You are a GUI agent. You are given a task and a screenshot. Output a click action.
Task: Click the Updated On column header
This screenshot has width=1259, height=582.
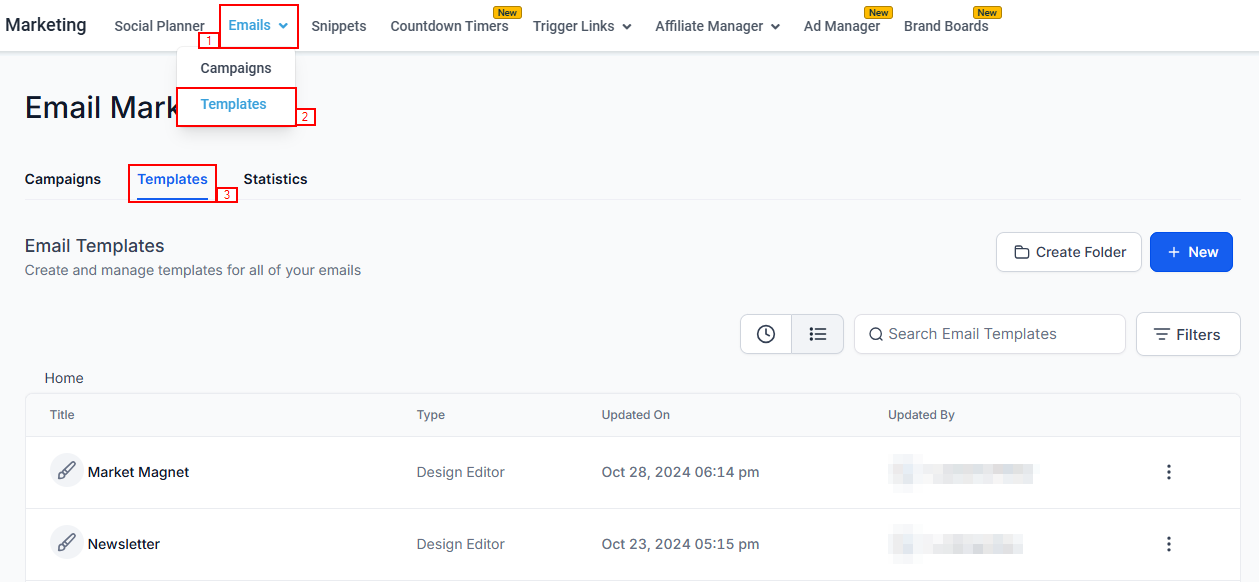[x=636, y=414]
